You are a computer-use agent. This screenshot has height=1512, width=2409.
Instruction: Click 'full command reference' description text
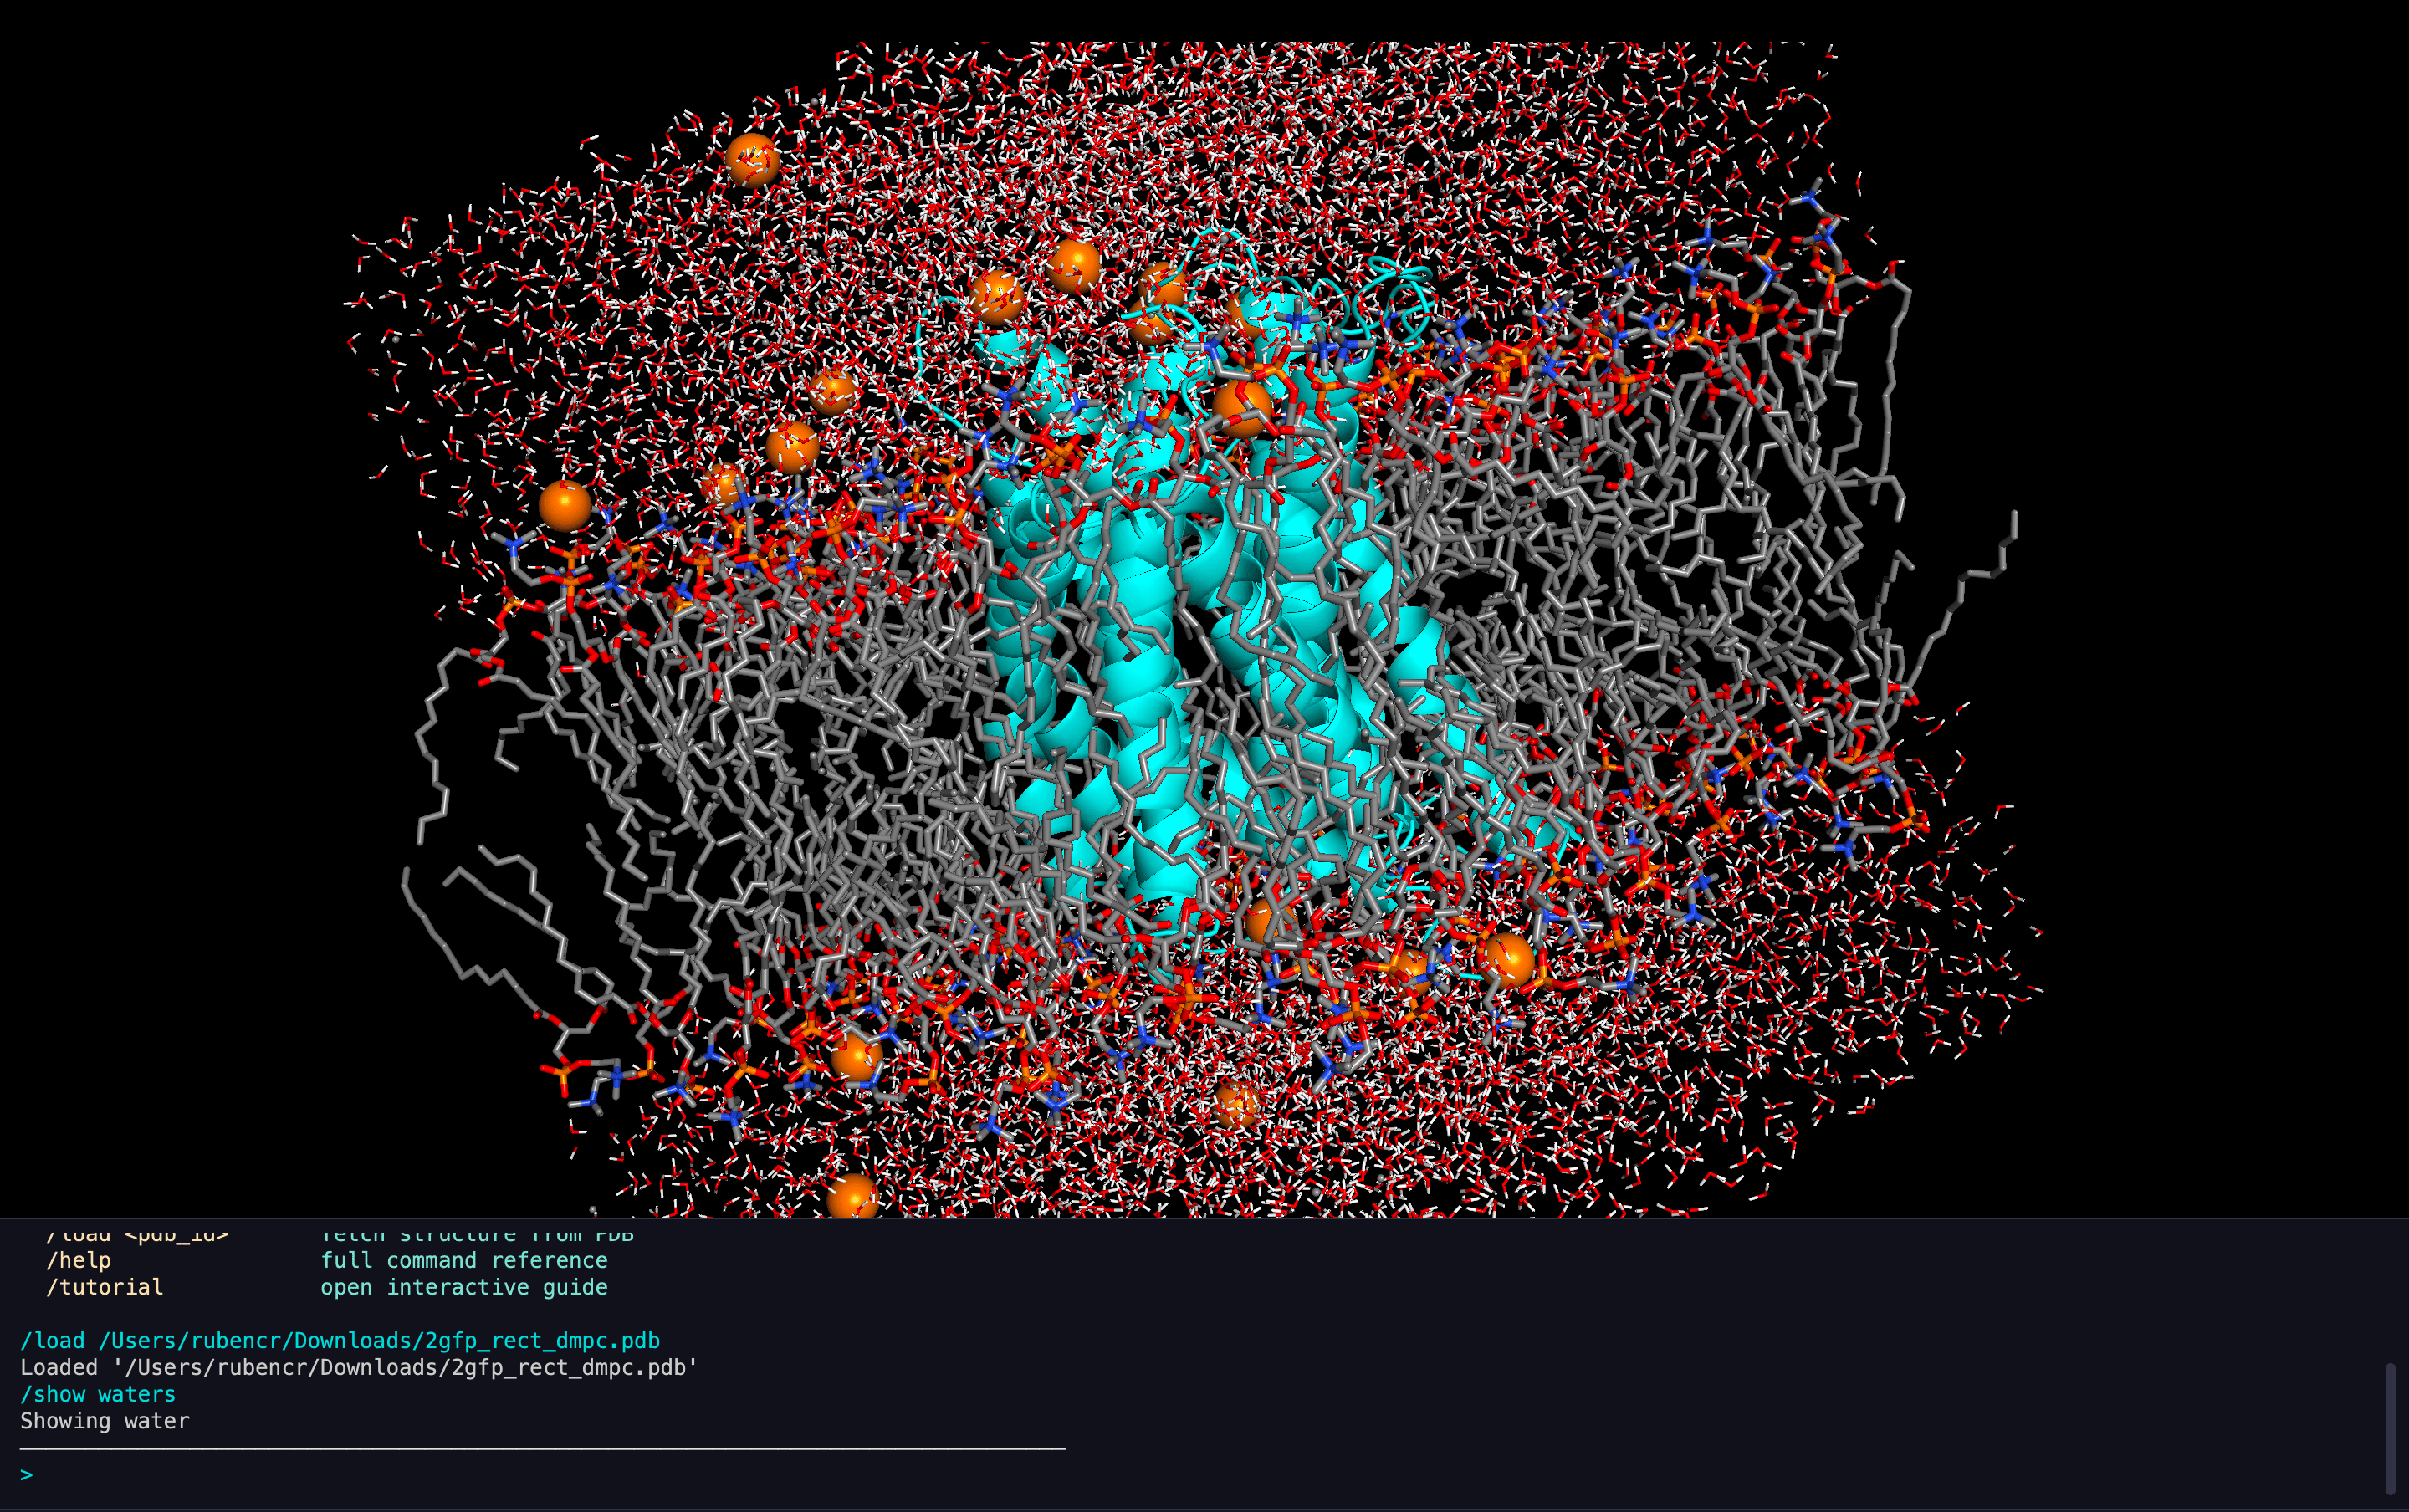click(463, 1261)
